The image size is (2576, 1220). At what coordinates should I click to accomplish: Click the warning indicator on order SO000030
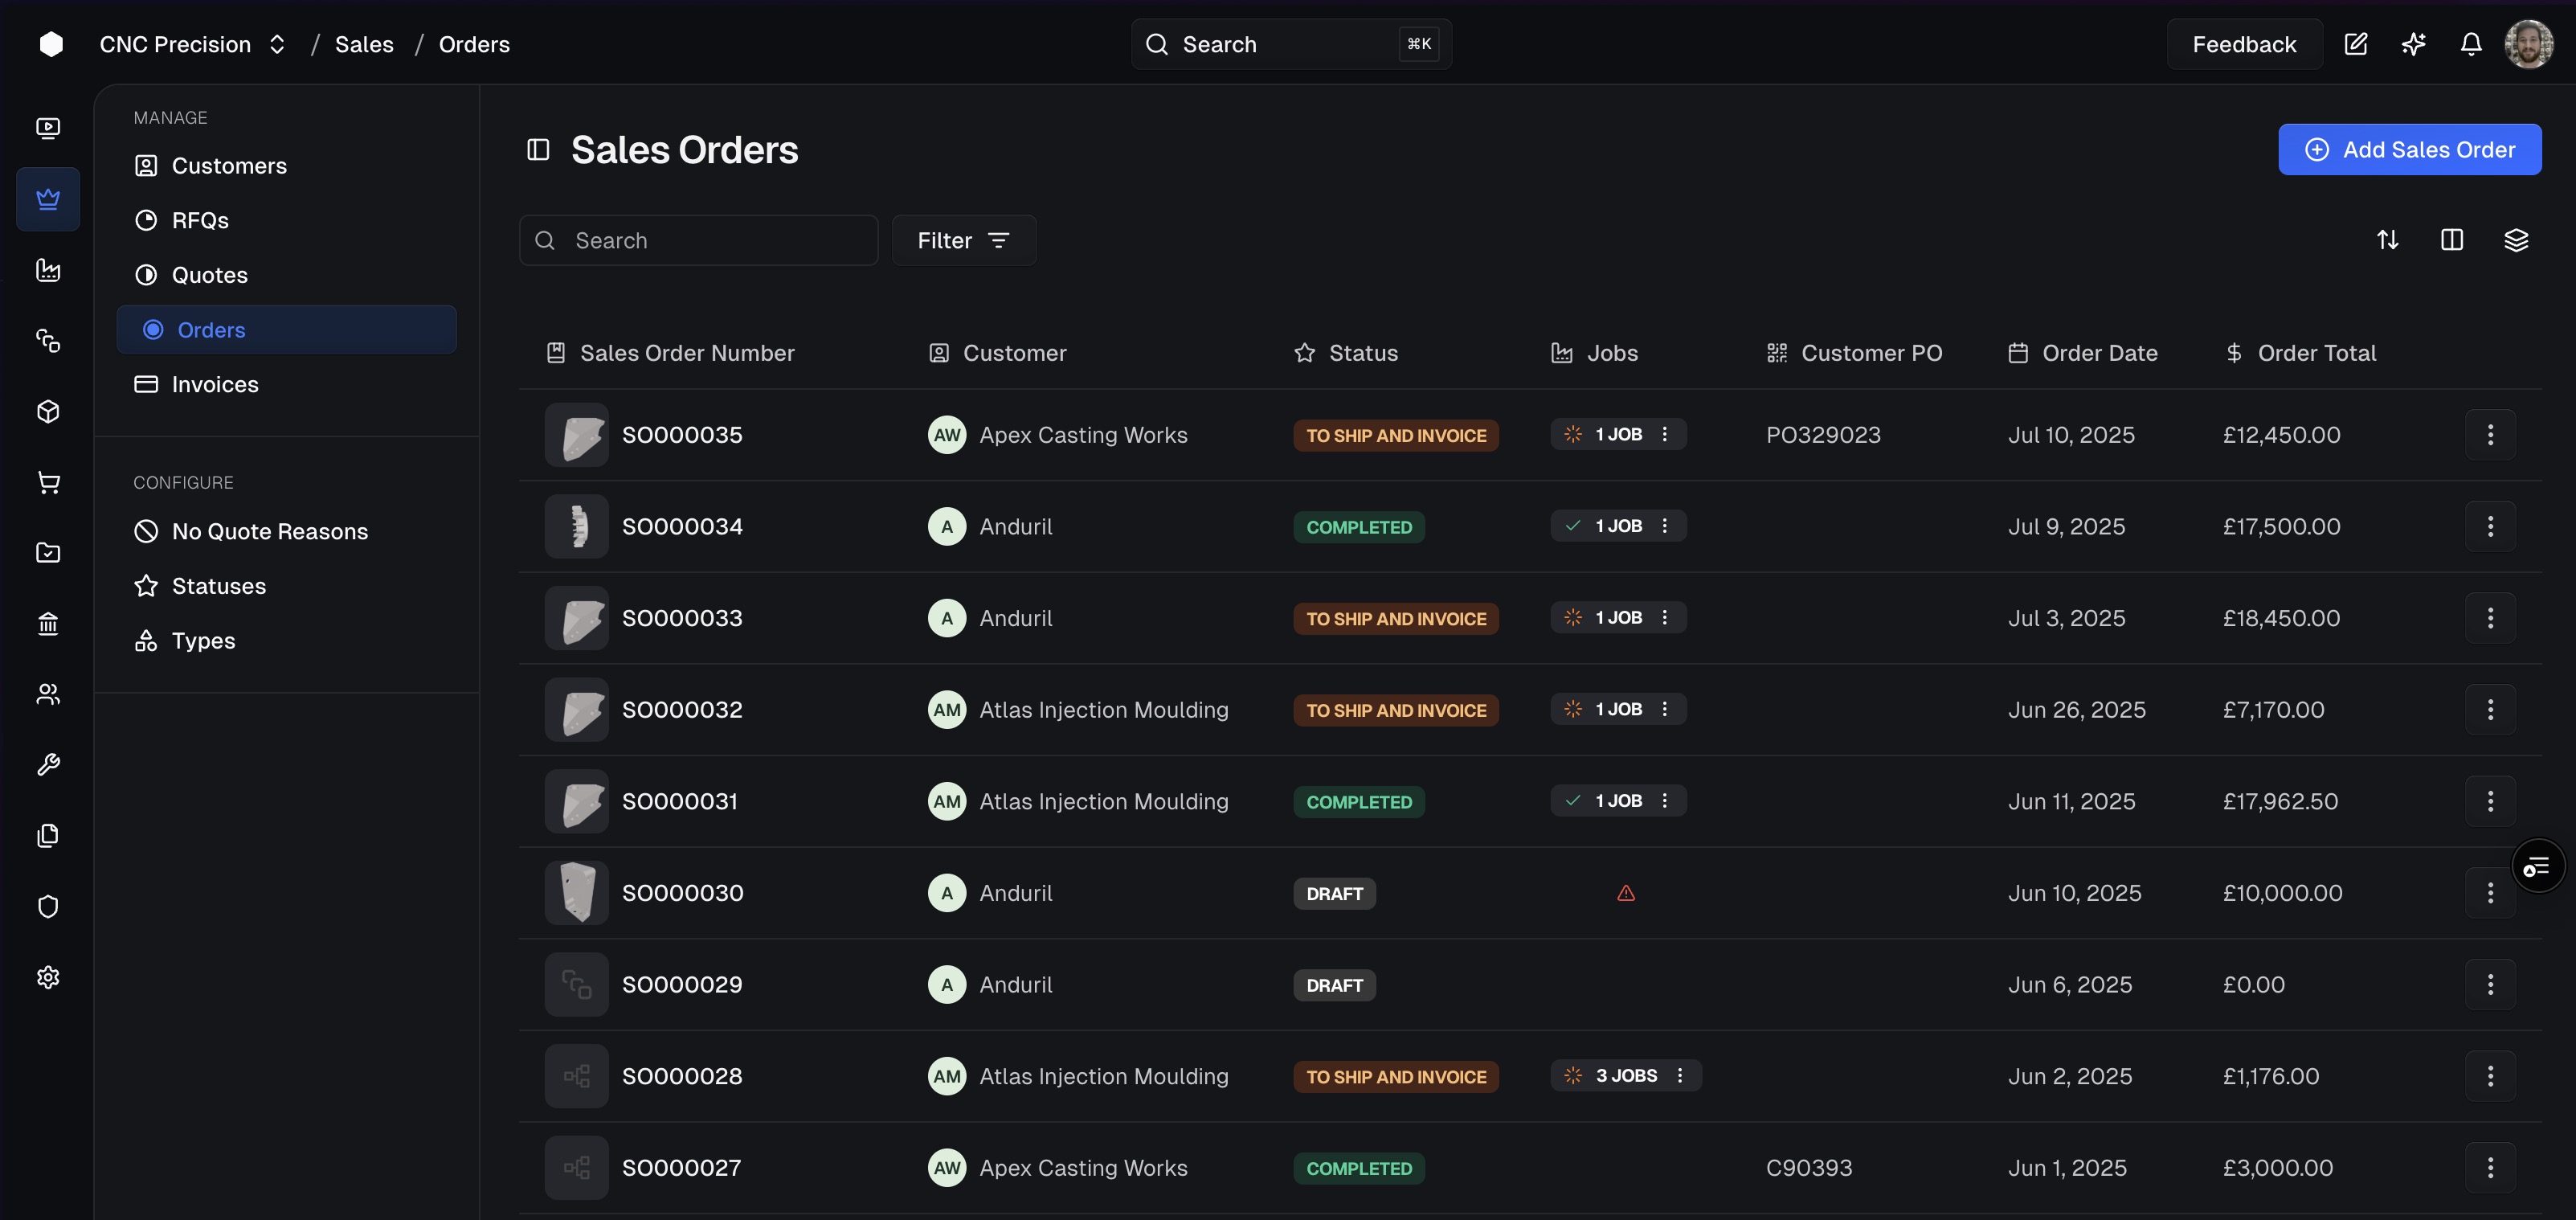1628,893
